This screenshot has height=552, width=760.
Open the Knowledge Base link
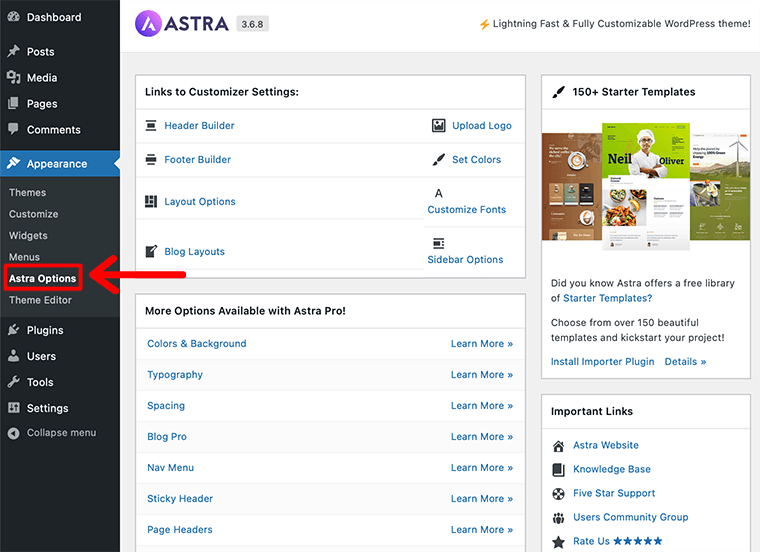(x=611, y=469)
